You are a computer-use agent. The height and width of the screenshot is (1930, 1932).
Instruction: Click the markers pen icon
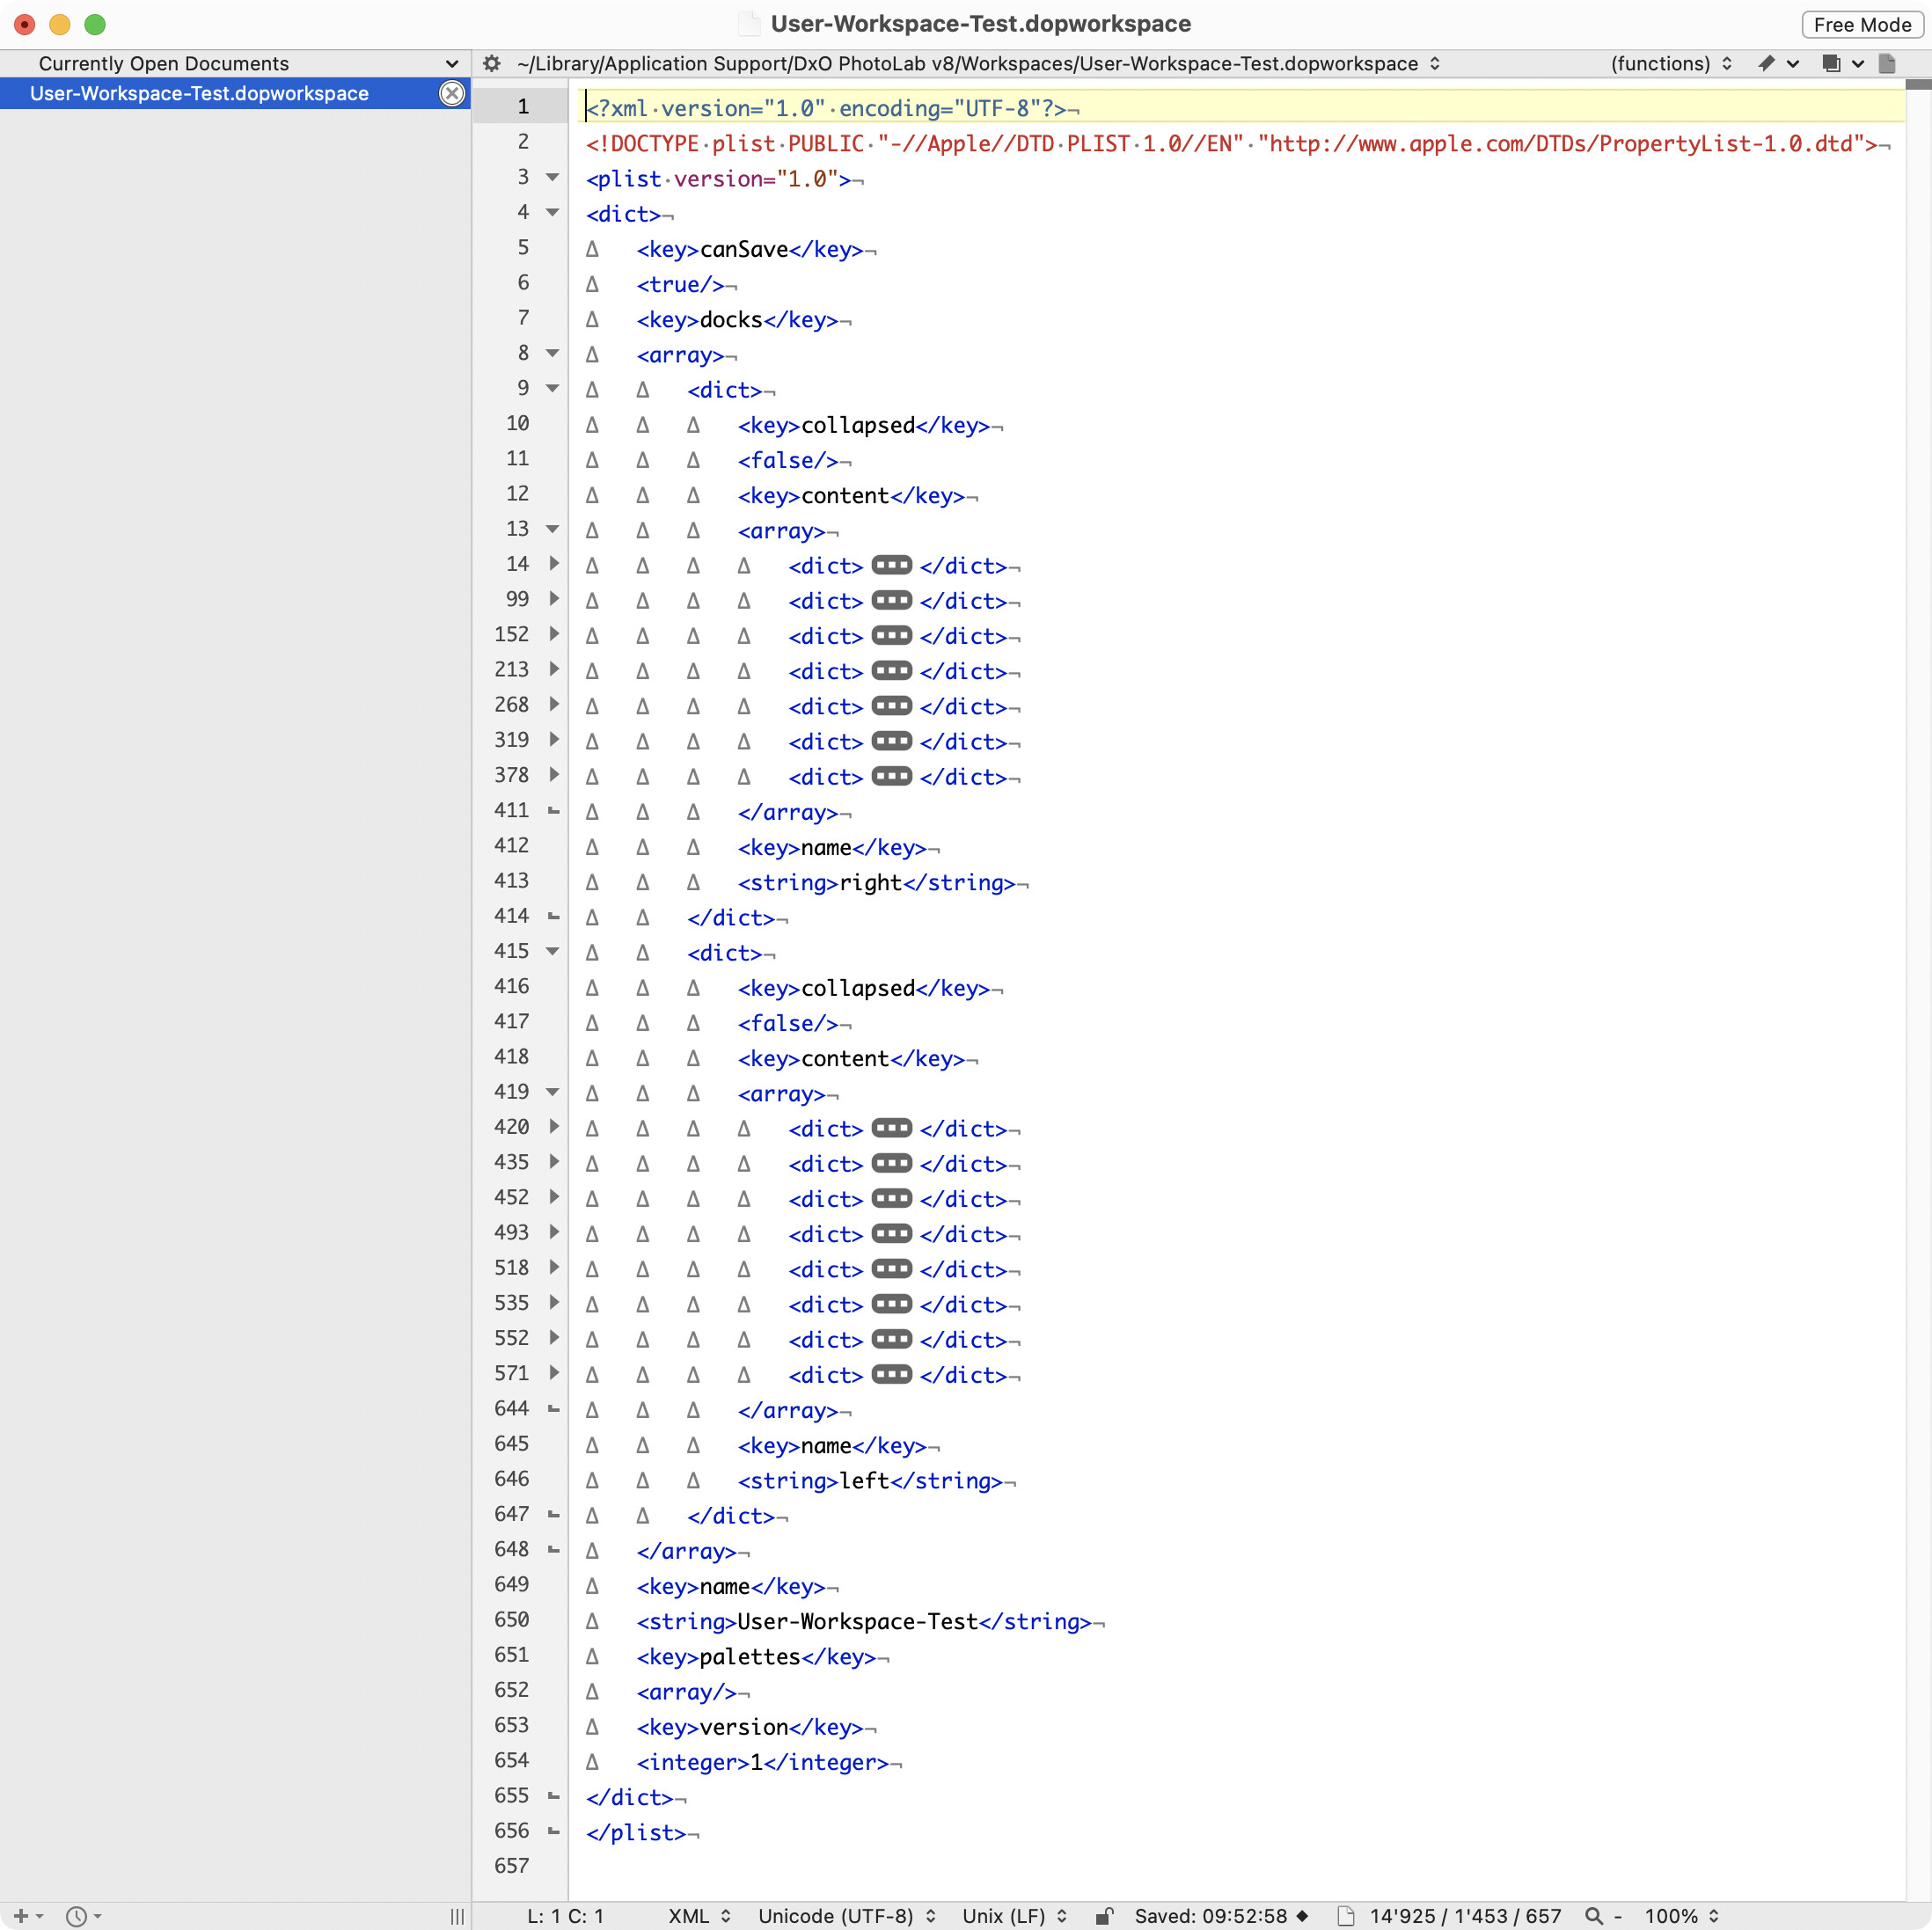[1766, 64]
